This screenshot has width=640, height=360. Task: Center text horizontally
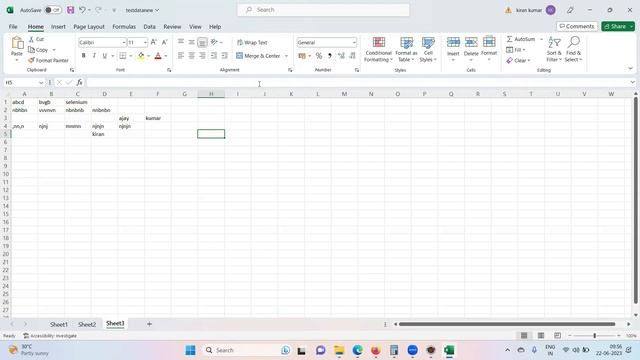click(x=191, y=56)
